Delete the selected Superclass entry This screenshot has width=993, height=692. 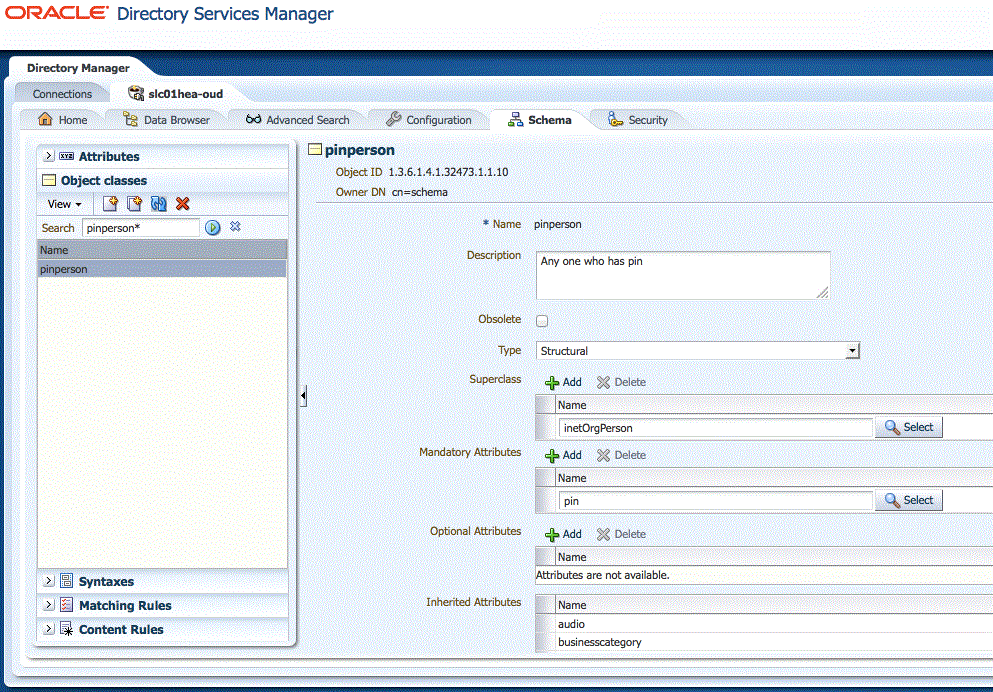pos(621,382)
